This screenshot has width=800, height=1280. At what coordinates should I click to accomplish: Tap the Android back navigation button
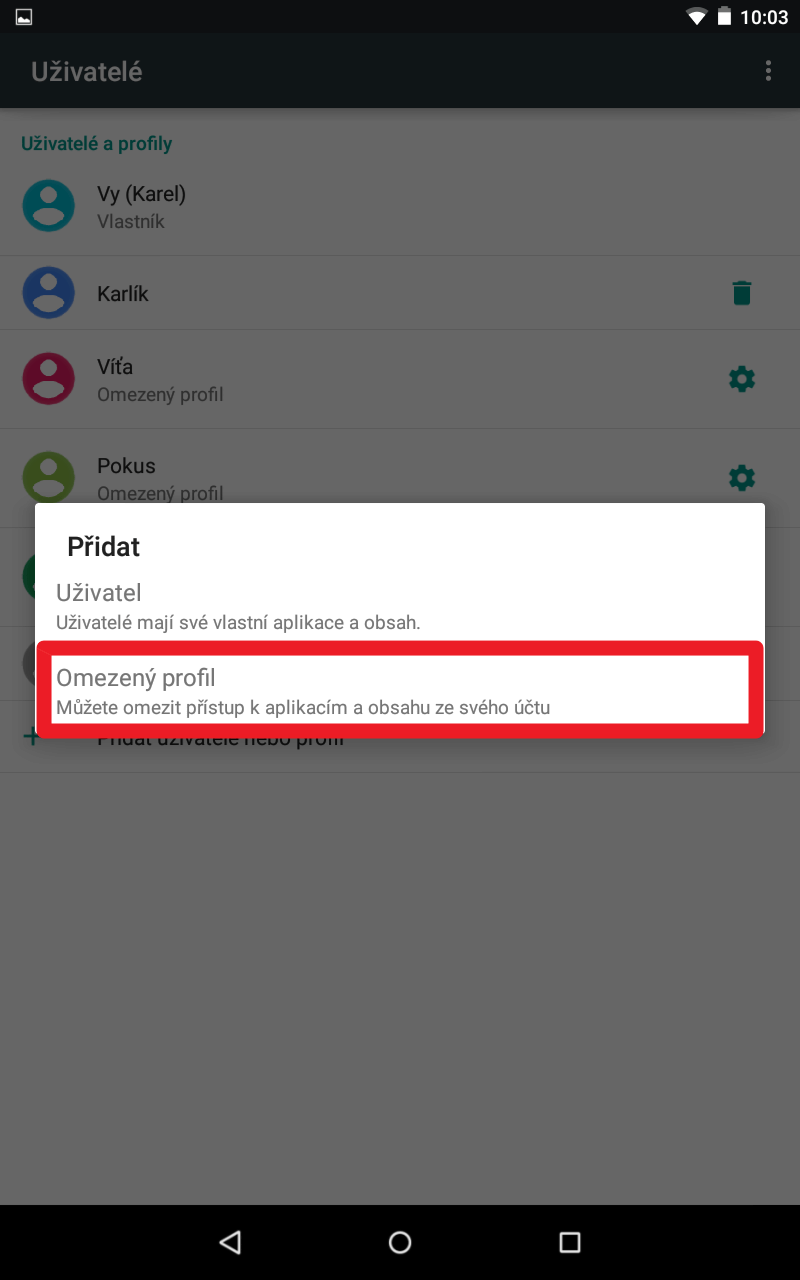(x=230, y=1242)
